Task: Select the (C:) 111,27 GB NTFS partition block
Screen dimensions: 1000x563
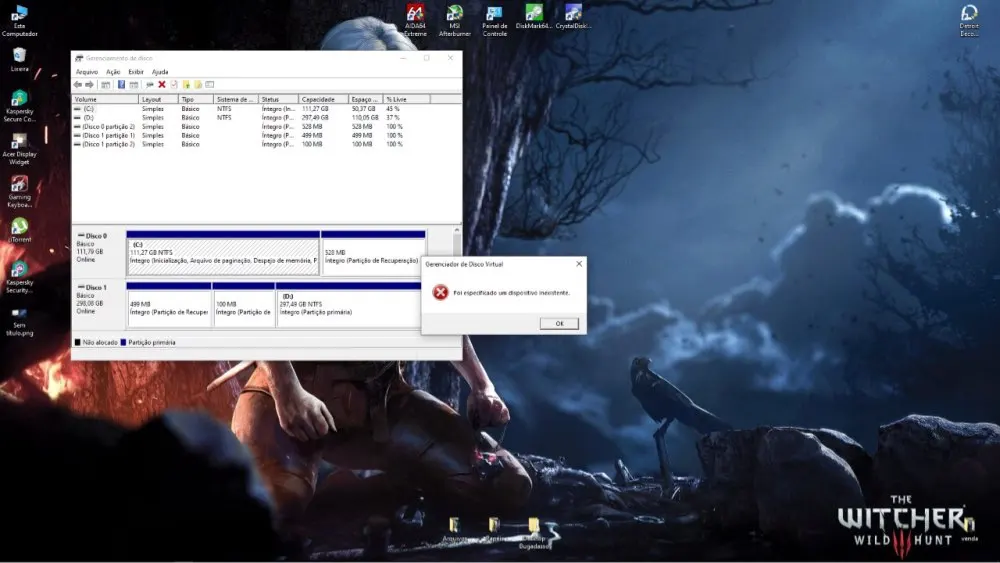Action: [223, 253]
